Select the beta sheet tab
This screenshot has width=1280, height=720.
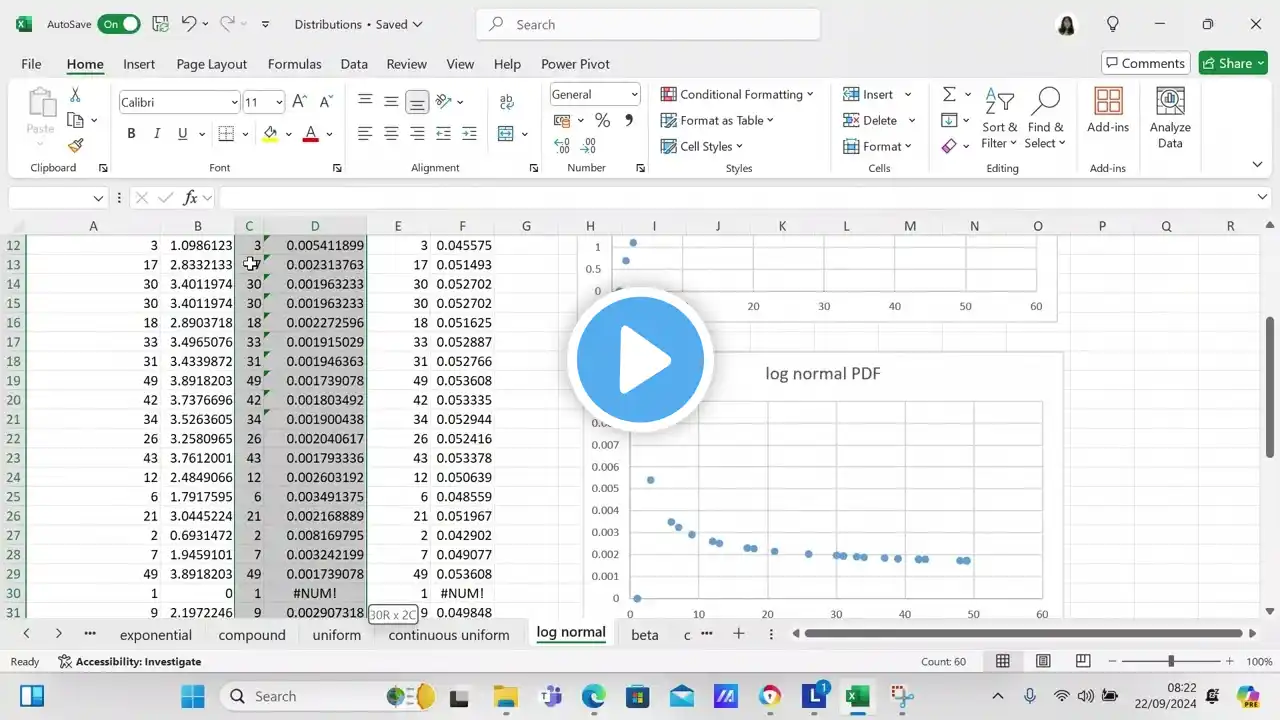click(645, 634)
